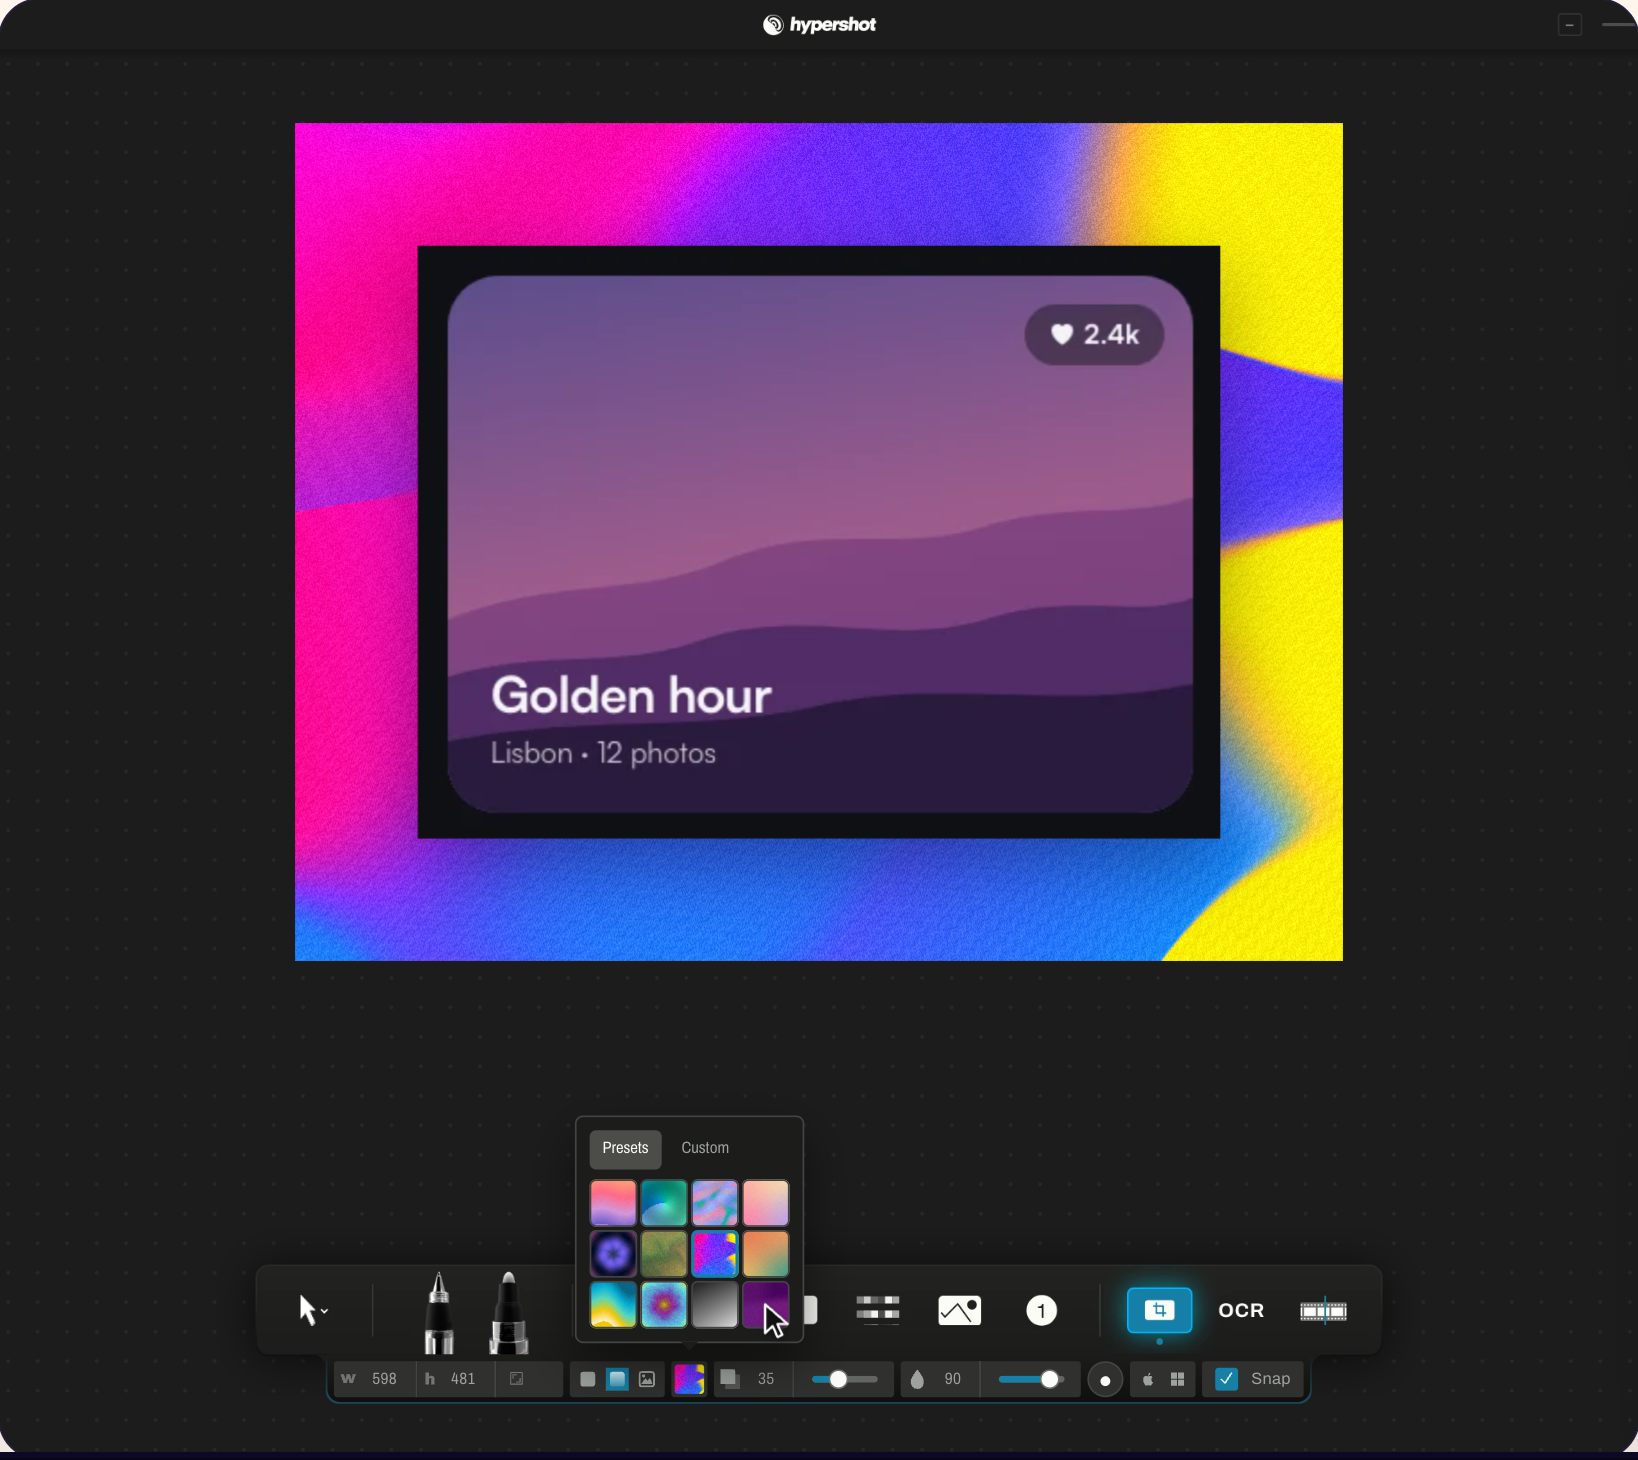Click the hypershot logo in title bar
The image size is (1638, 1460).
pyautogui.click(x=819, y=24)
